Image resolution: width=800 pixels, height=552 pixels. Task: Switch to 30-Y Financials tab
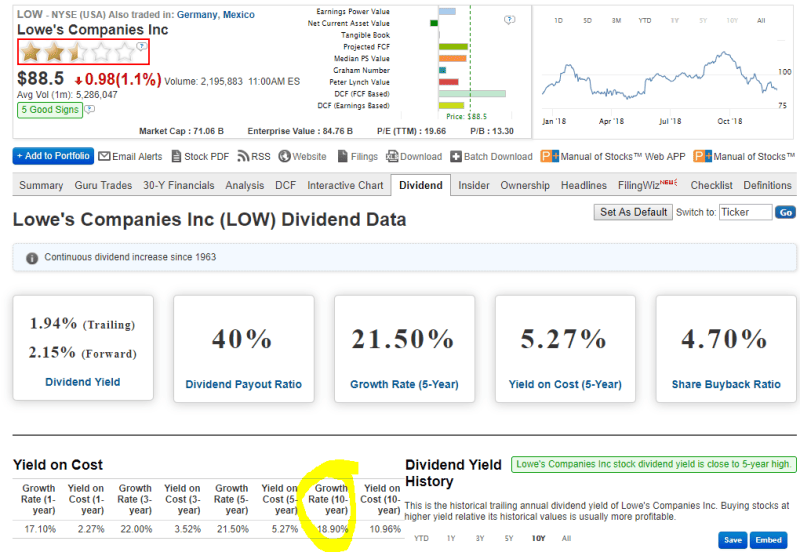point(179,185)
